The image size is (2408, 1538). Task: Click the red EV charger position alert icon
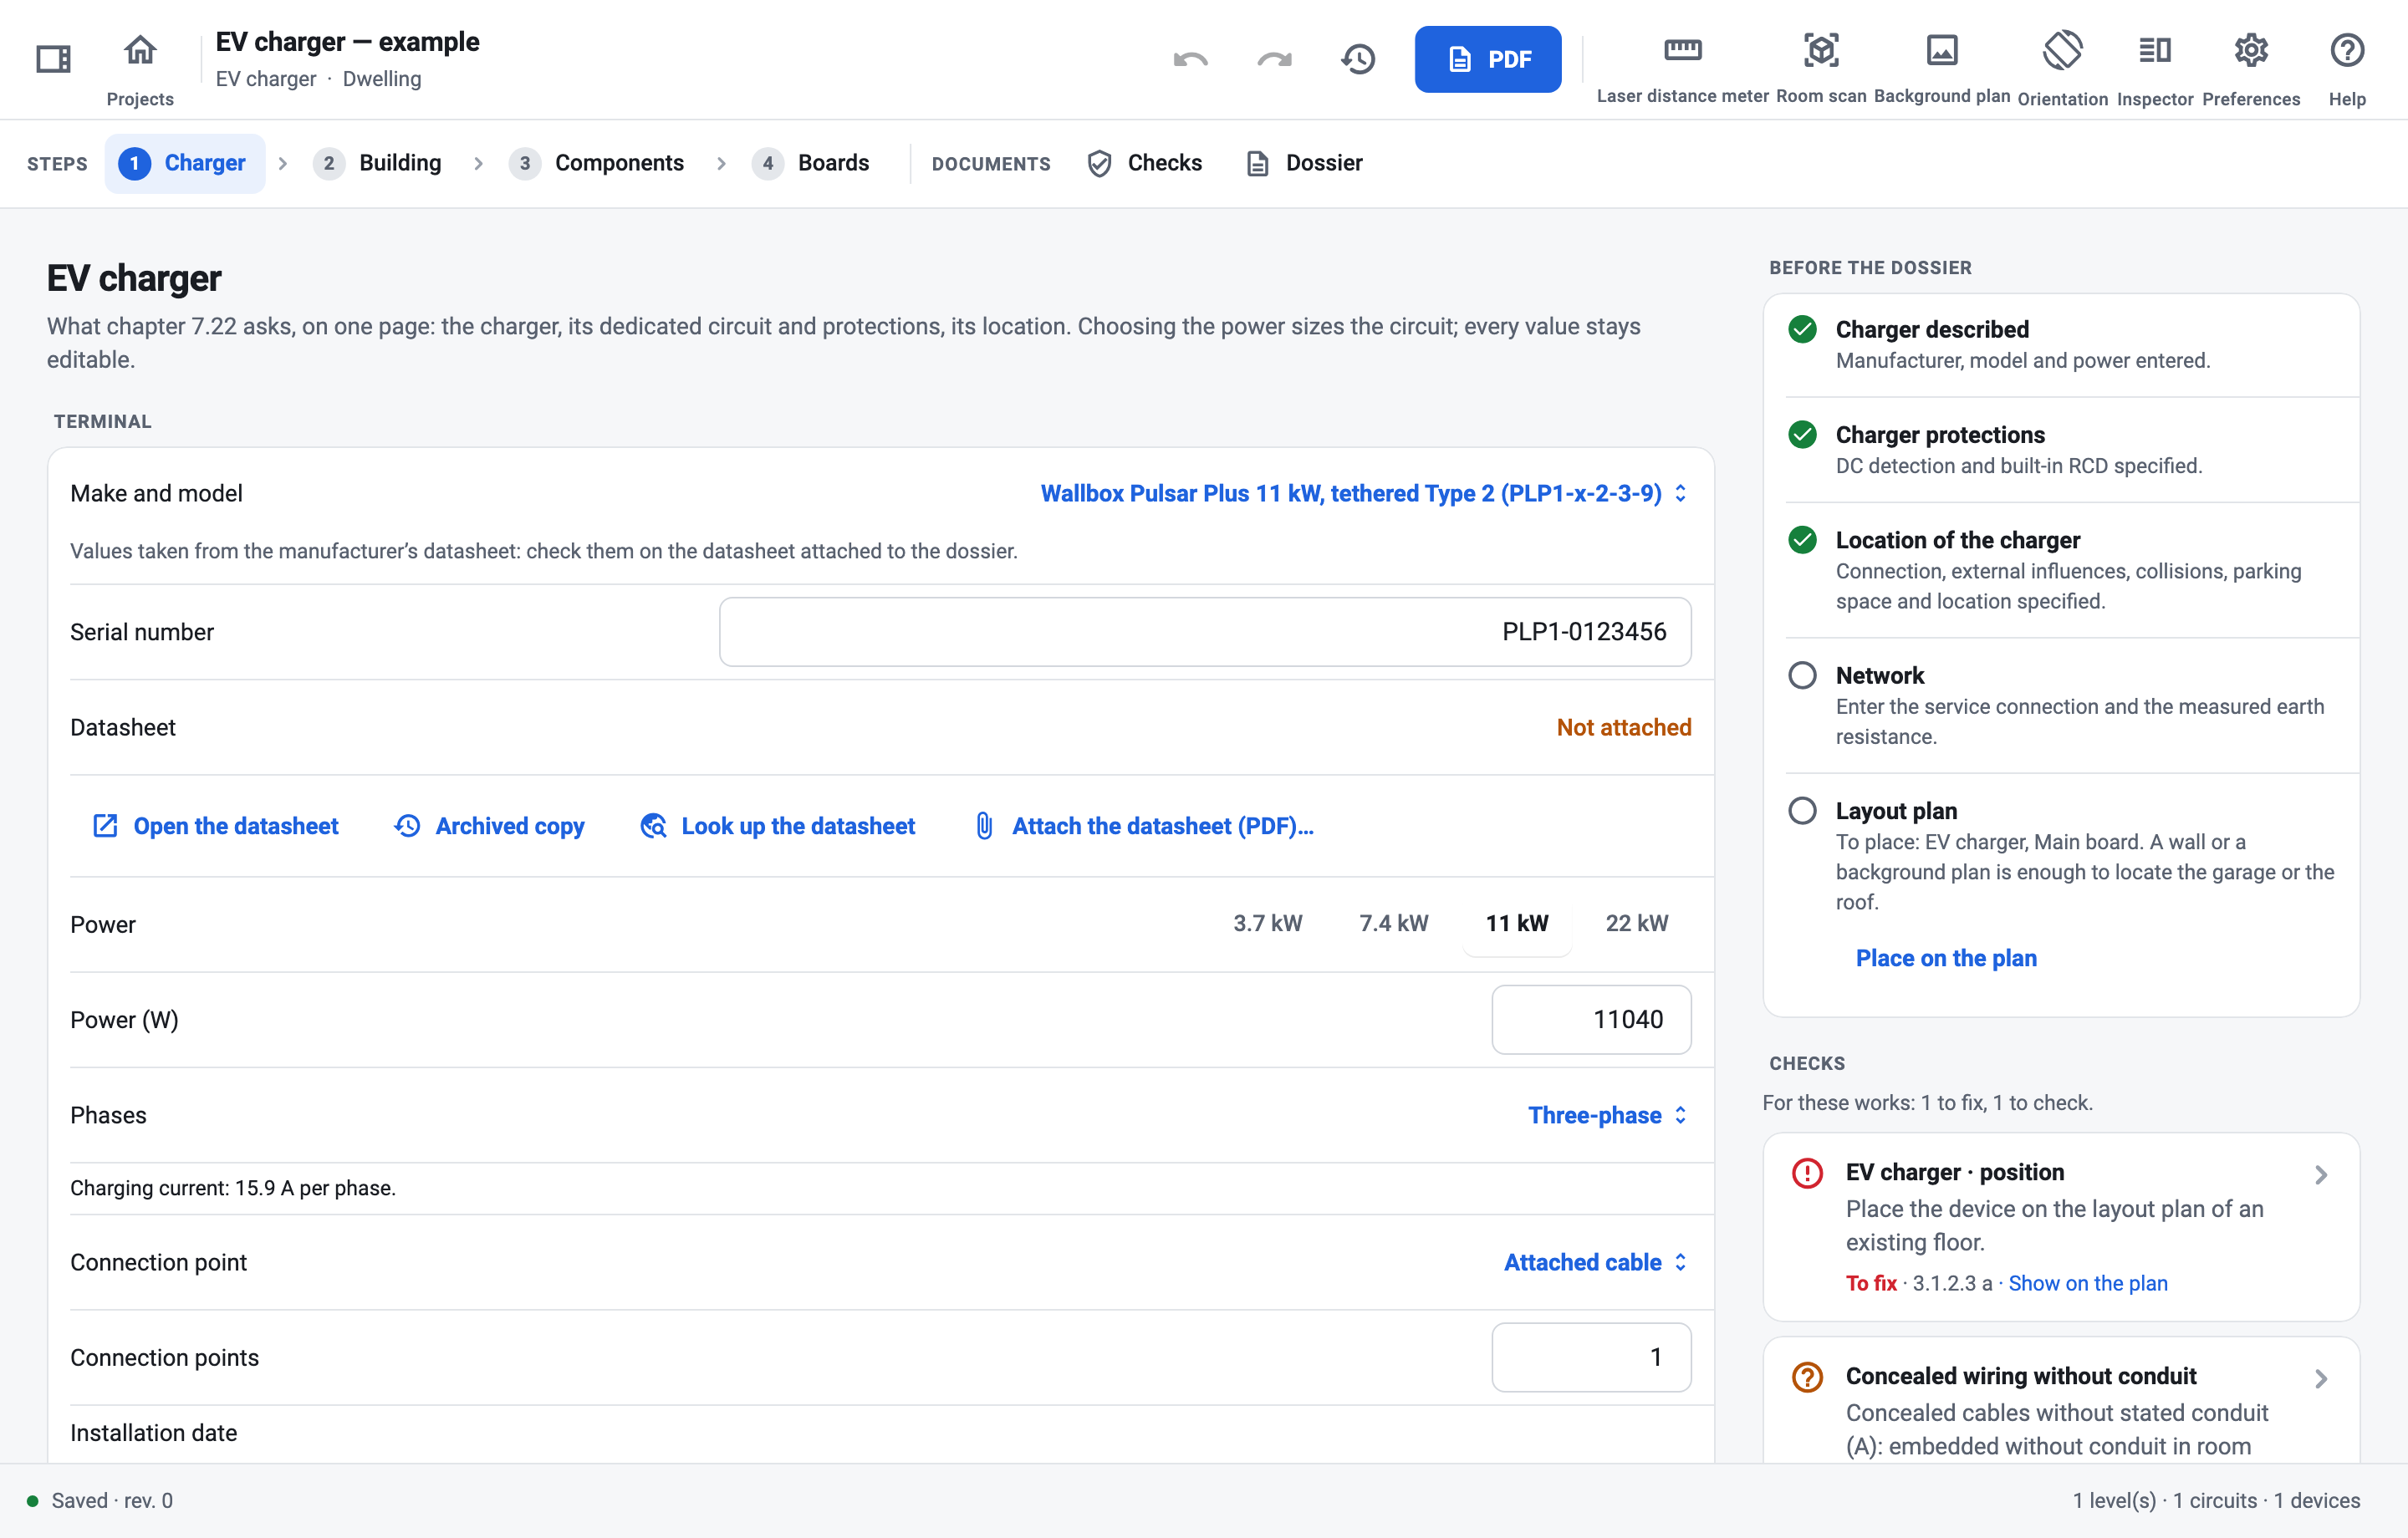click(1807, 1172)
